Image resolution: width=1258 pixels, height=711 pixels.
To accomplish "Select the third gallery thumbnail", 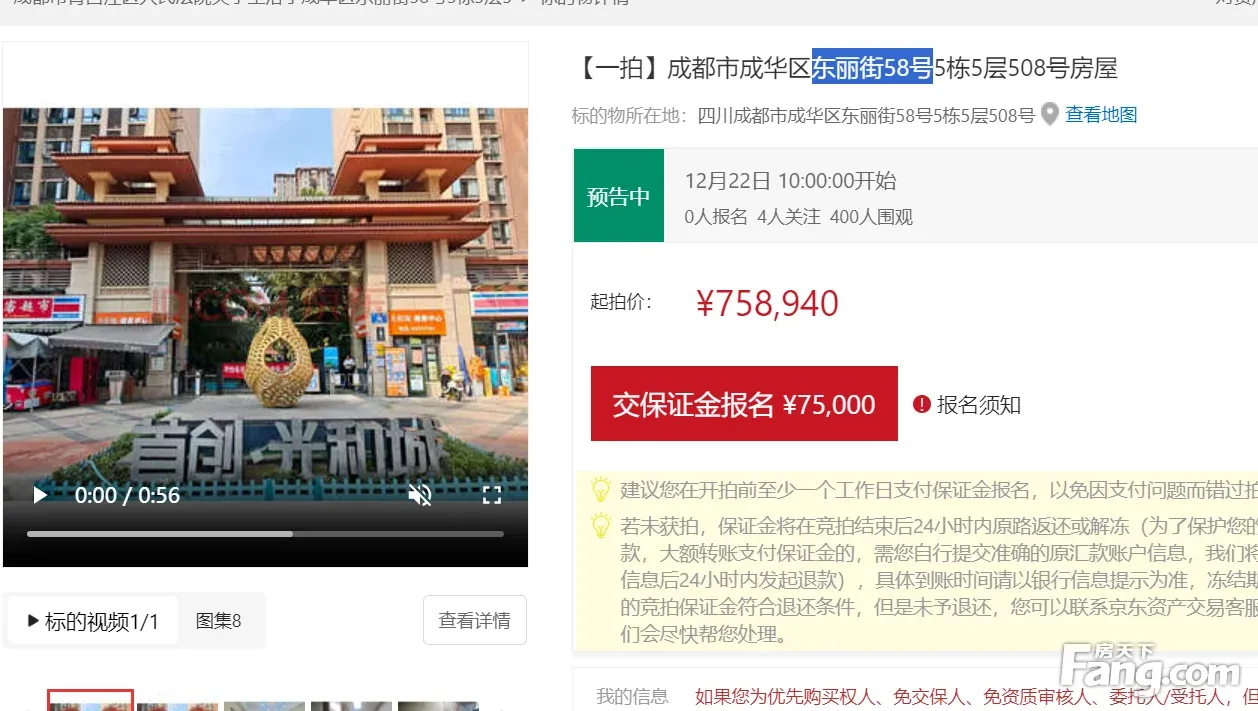I will (x=264, y=704).
